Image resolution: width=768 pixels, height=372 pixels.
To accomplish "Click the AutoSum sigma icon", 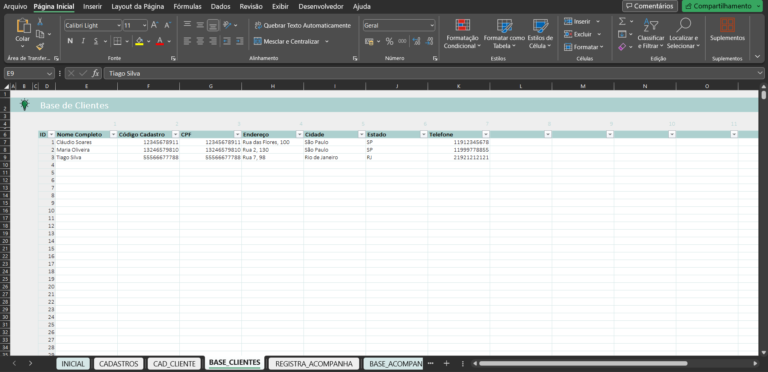I will coord(622,22).
